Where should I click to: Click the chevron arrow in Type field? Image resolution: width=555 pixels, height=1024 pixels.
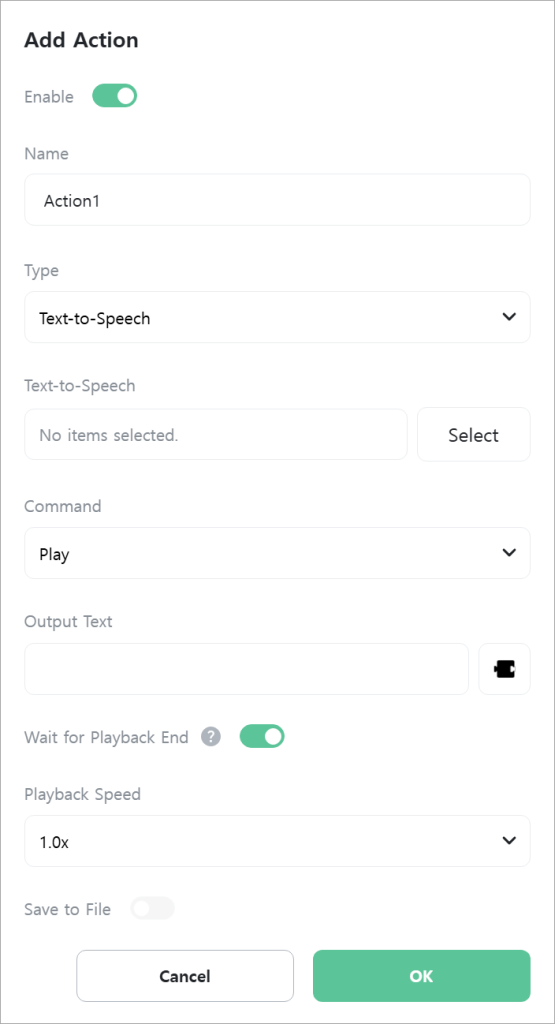tap(509, 317)
